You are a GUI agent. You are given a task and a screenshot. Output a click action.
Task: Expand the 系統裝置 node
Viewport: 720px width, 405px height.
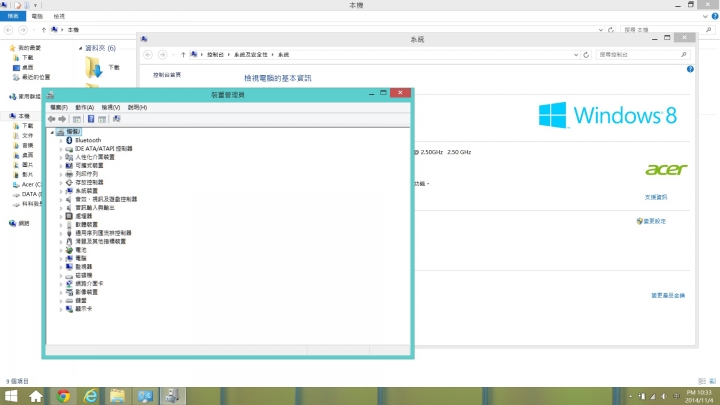click(61, 191)
